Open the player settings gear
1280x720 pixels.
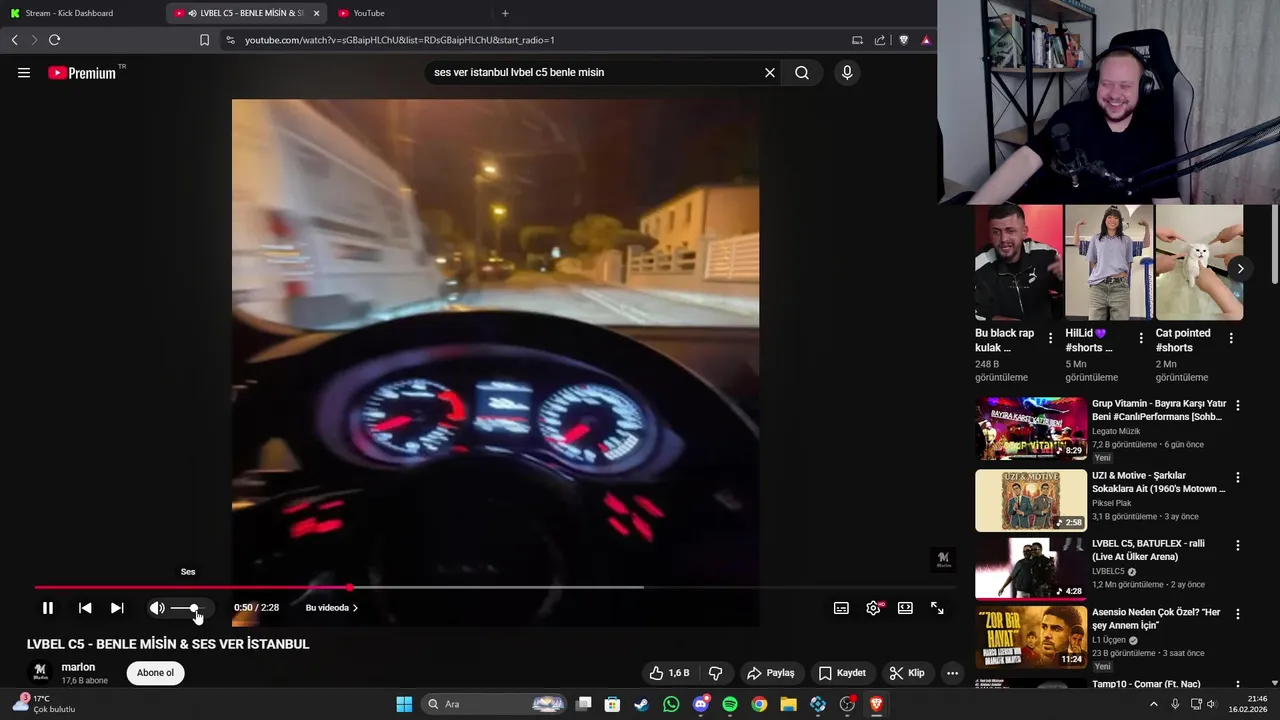click(x=874, y=608)
